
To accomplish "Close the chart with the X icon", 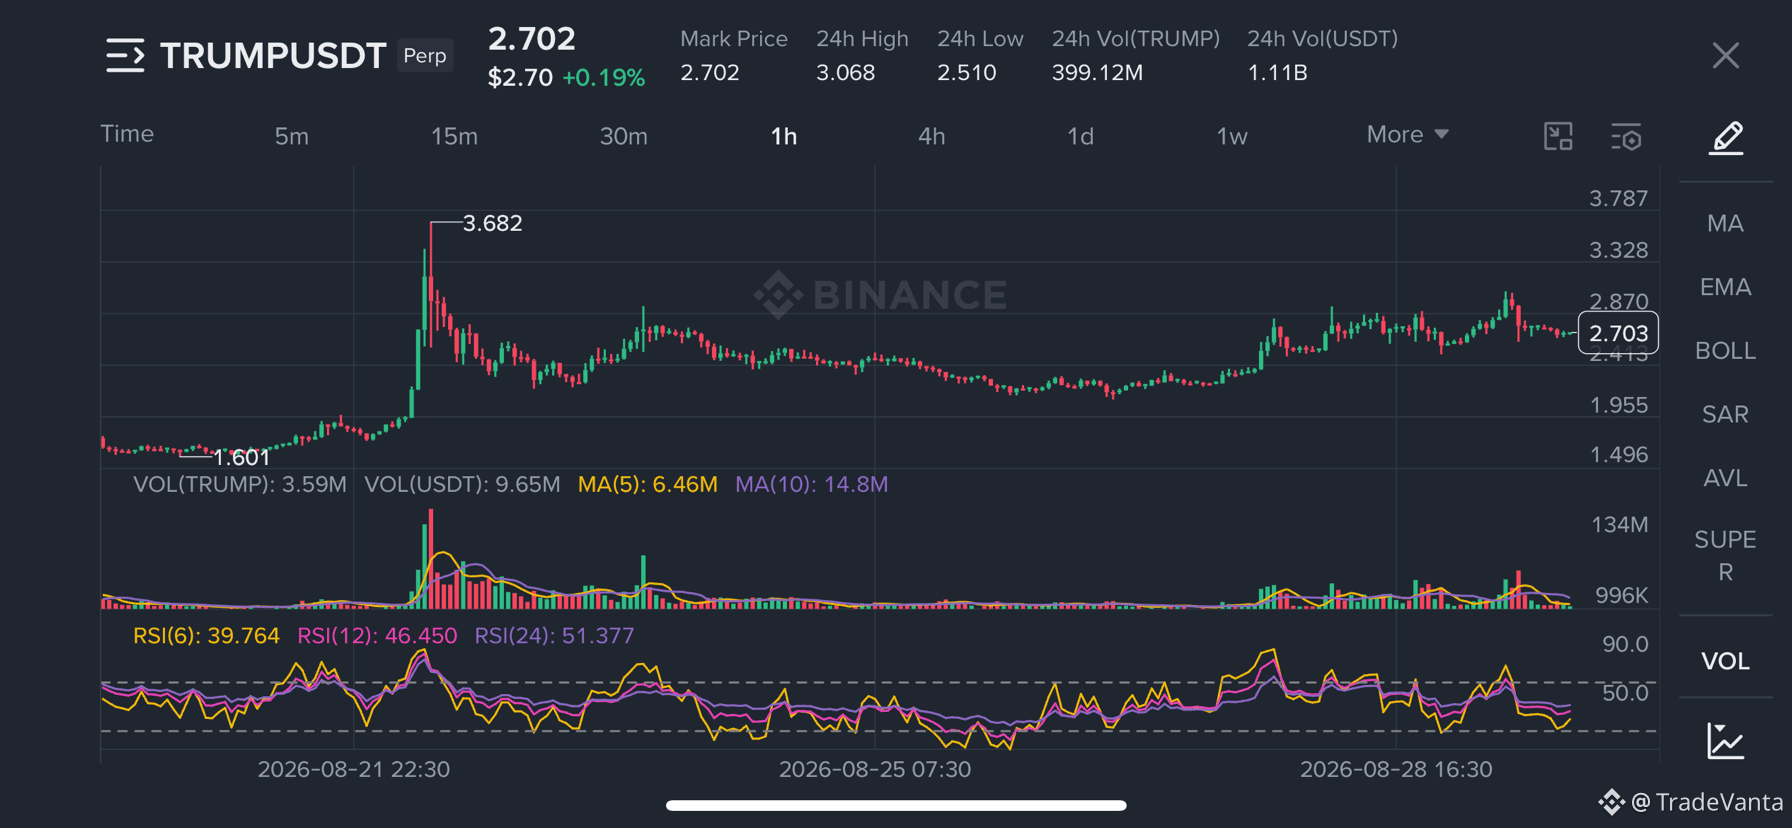I will click(1726, 56).
